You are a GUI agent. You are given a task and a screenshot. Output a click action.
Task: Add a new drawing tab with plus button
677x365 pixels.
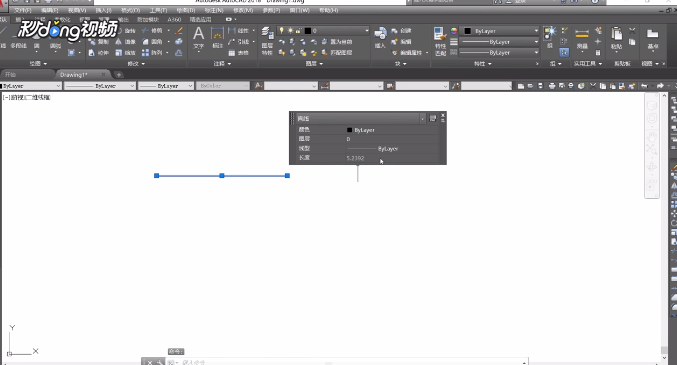[x=118, y=75]
